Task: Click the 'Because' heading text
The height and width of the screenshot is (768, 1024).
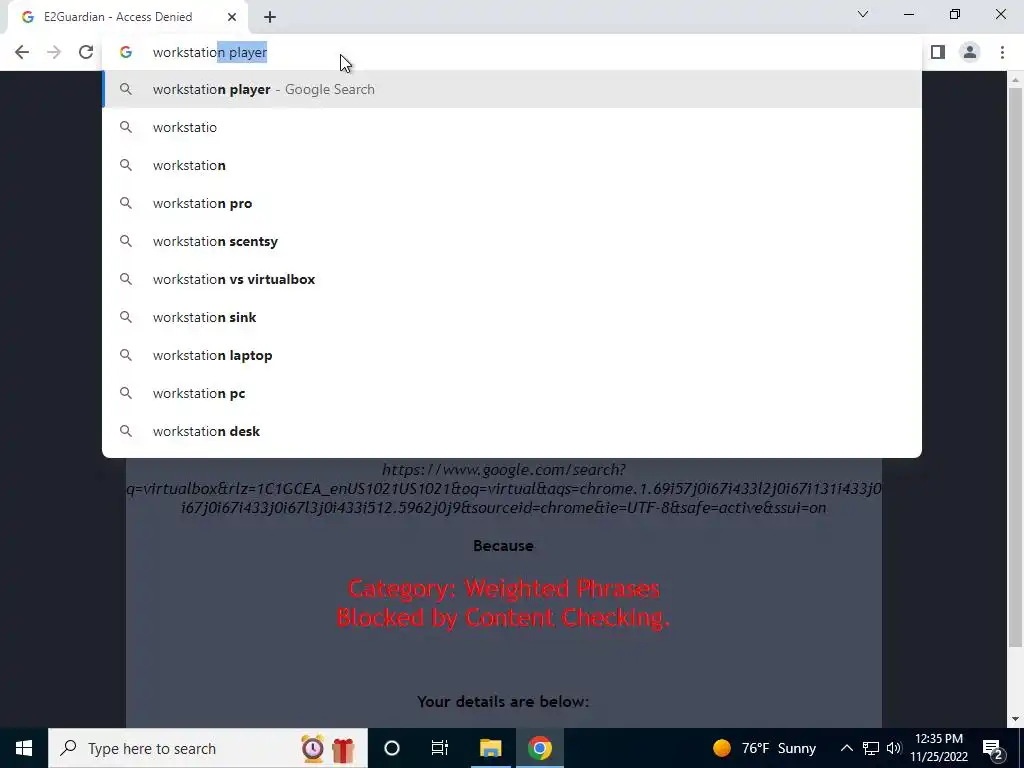Action: click(504, 546)
